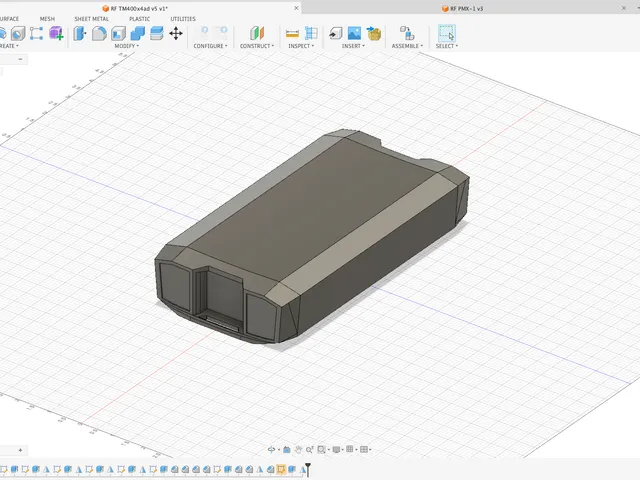Click the Orbit navigation tool

pyautogui.click(x=271, y=449)
